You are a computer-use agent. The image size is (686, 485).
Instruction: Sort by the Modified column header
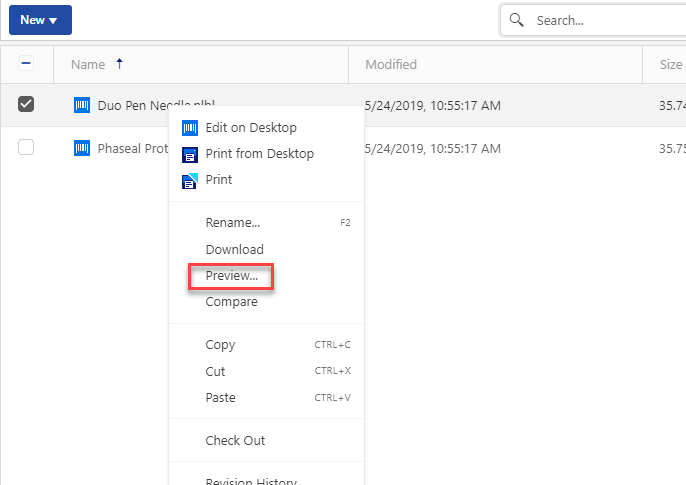[x=391, y=64]
